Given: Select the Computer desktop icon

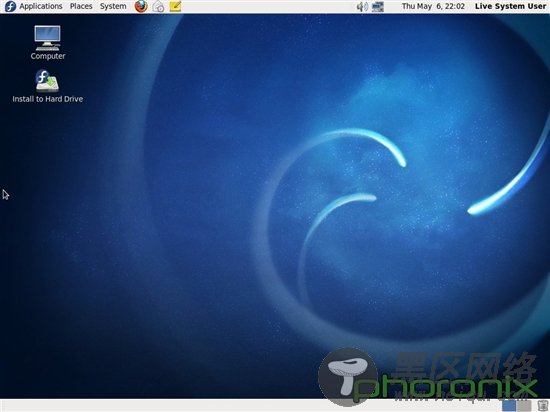Looking at the screenshot, I should coord(48,42).
